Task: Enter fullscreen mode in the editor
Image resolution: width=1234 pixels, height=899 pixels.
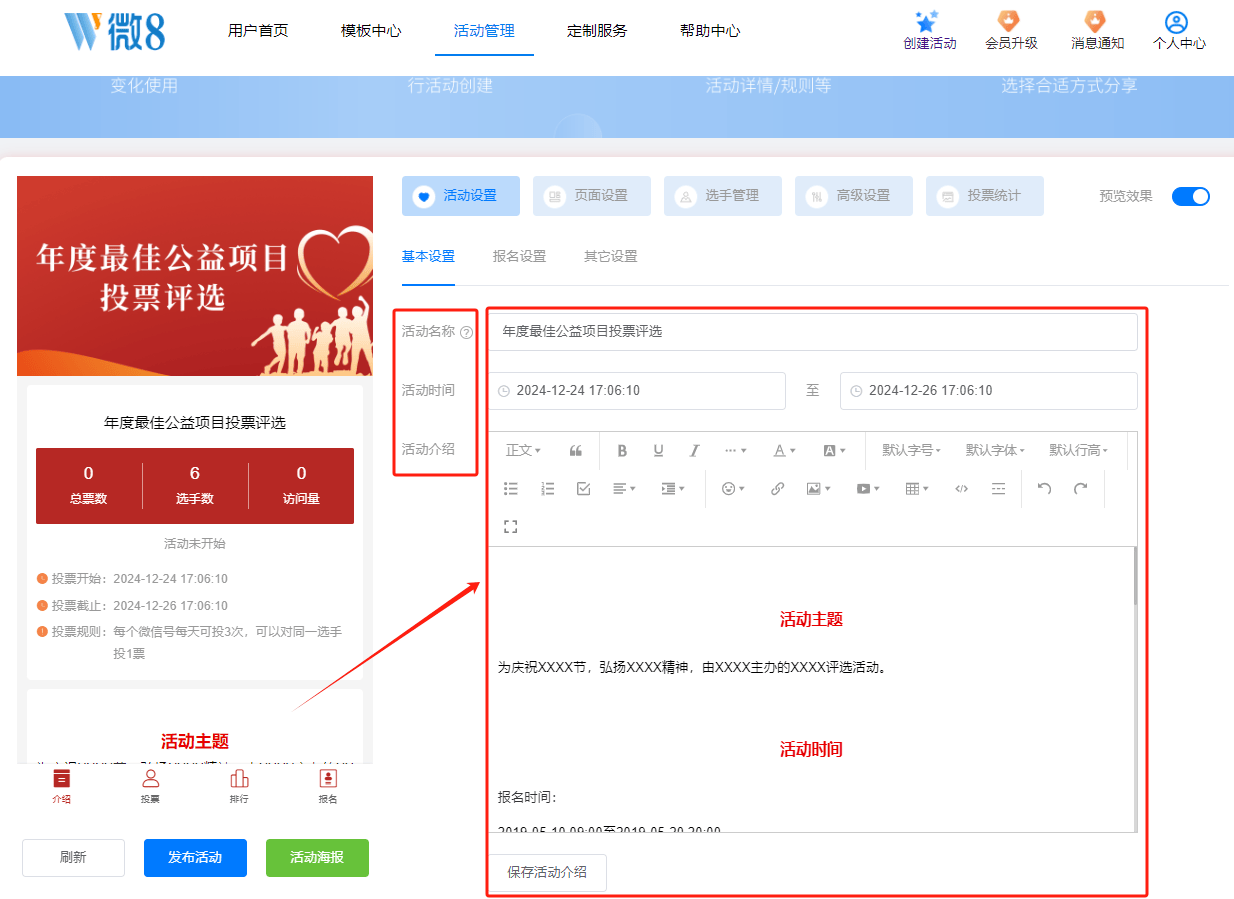Action: click(511, 527)
